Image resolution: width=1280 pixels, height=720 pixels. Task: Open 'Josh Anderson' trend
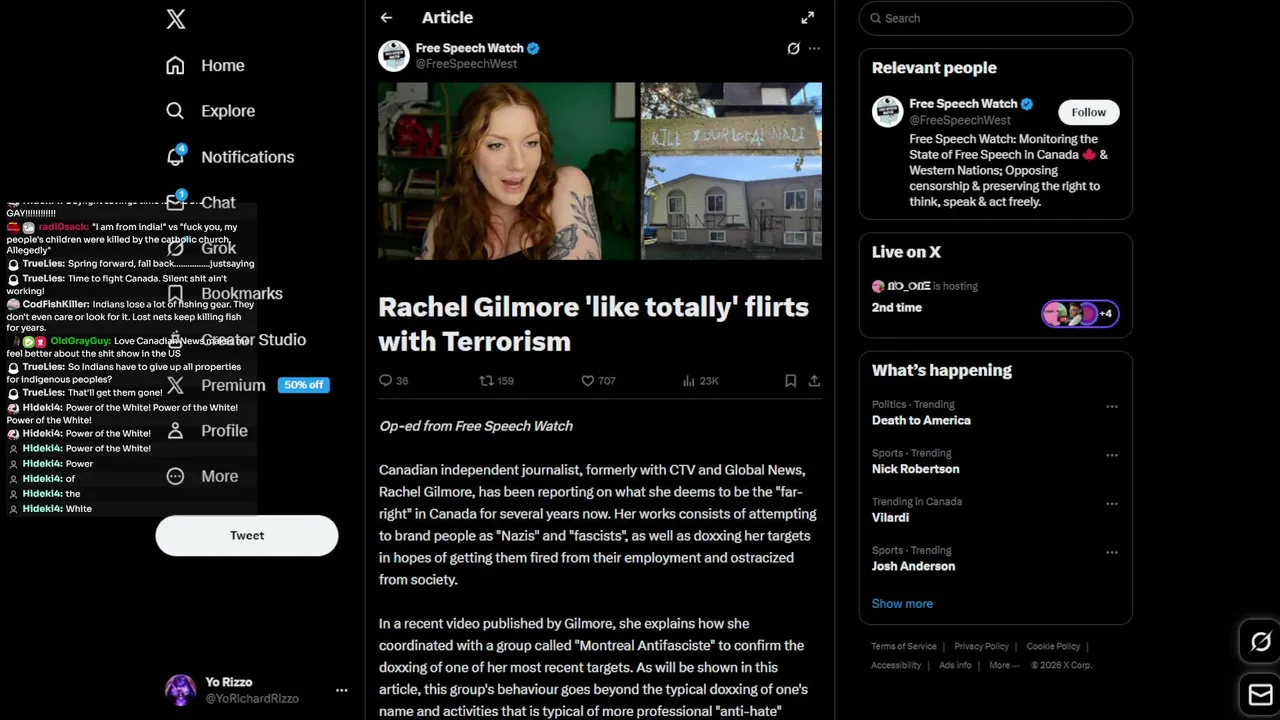tap(913, 566)
